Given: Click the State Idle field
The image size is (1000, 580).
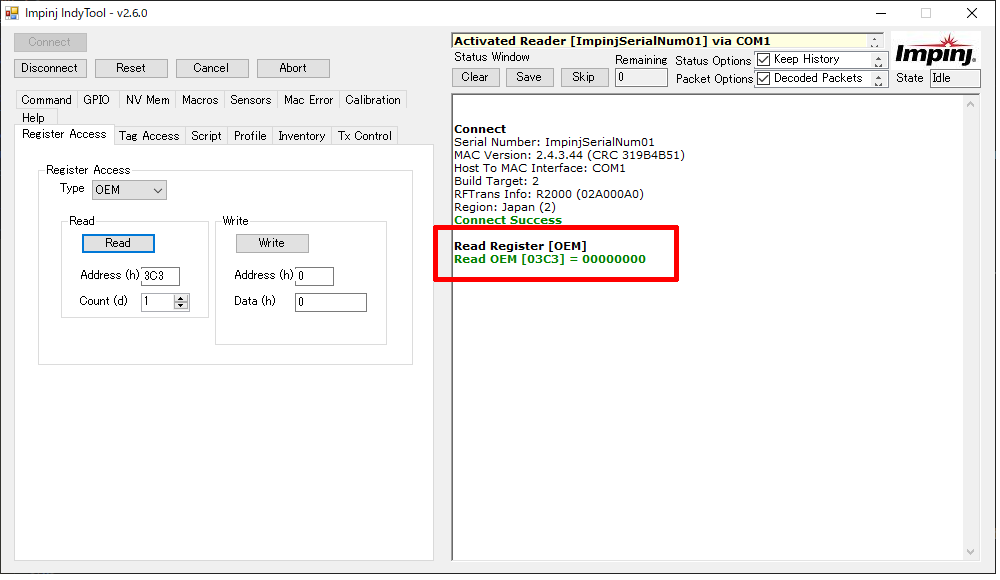Looking at the screenshot, I should tap(955, 78).
